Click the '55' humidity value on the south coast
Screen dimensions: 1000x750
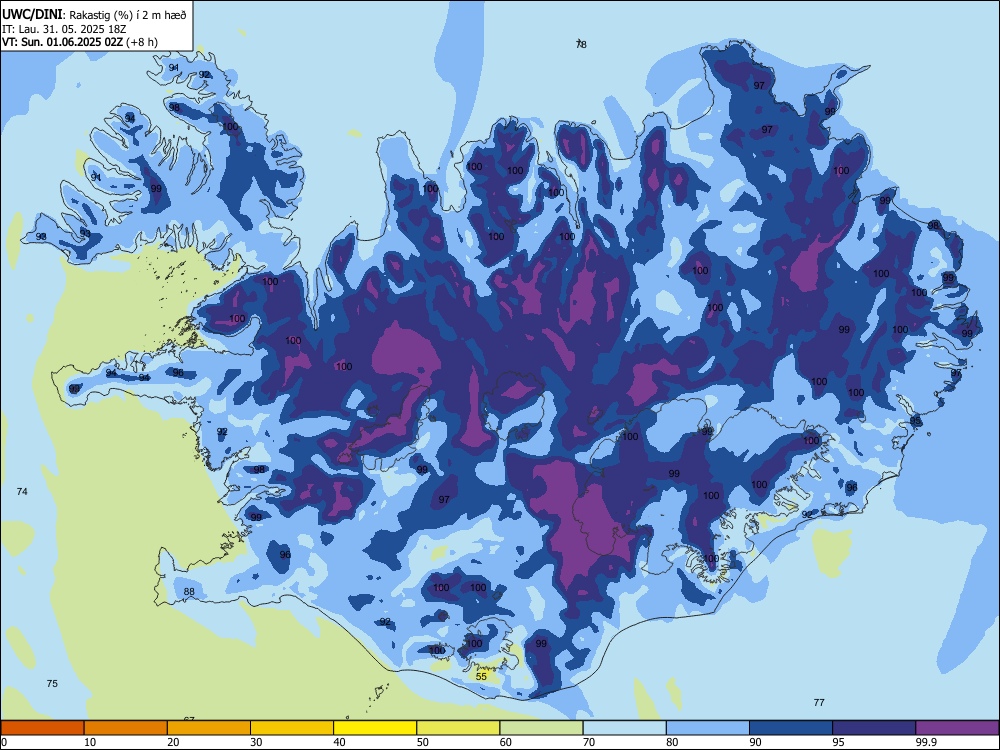click(481, 676)
